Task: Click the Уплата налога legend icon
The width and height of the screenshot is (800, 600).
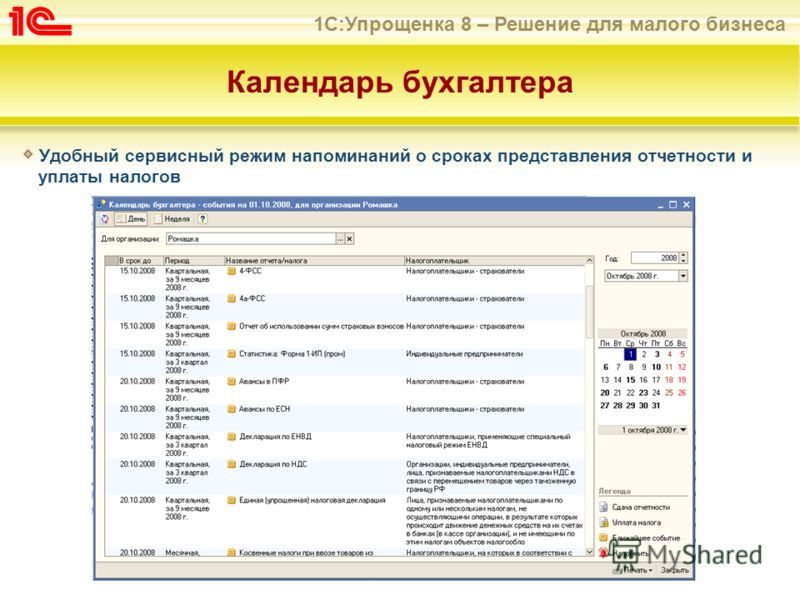Action: click(604, 522)
